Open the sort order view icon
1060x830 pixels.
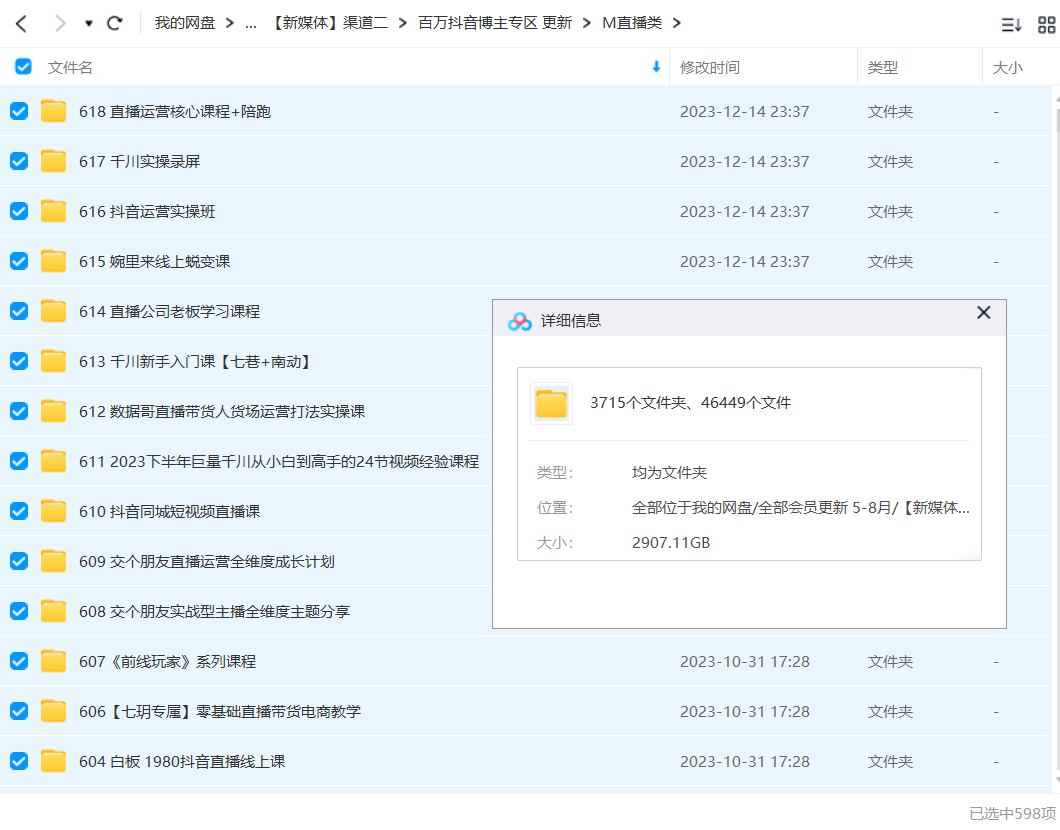tap(1011, 24)
